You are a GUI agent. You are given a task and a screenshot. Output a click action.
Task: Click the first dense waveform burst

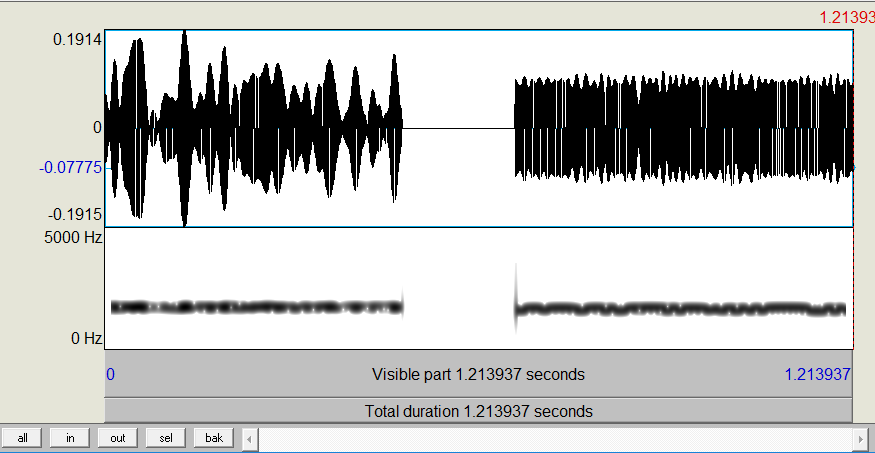[254, 128]
